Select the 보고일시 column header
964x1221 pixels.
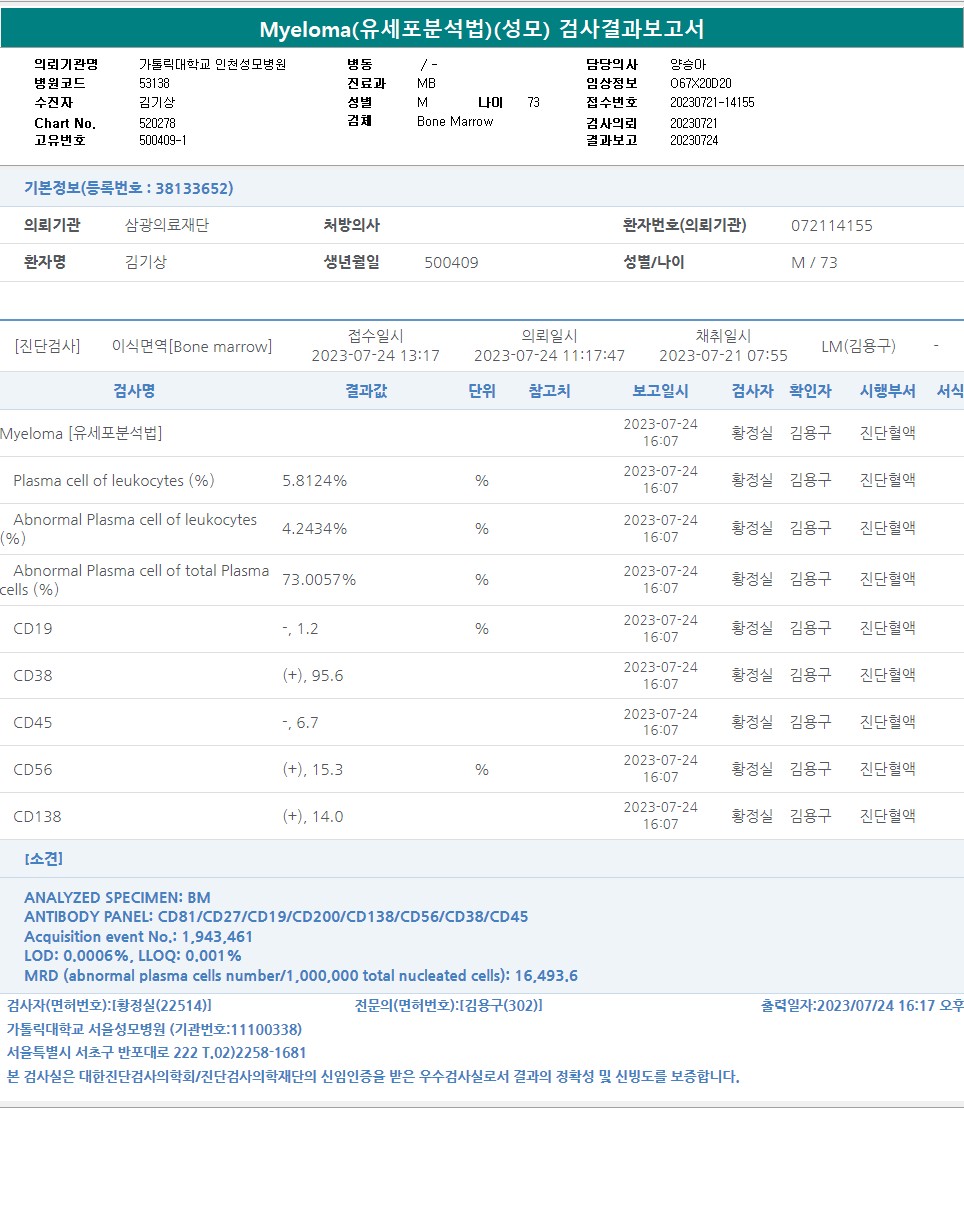[x=660, y=391]
